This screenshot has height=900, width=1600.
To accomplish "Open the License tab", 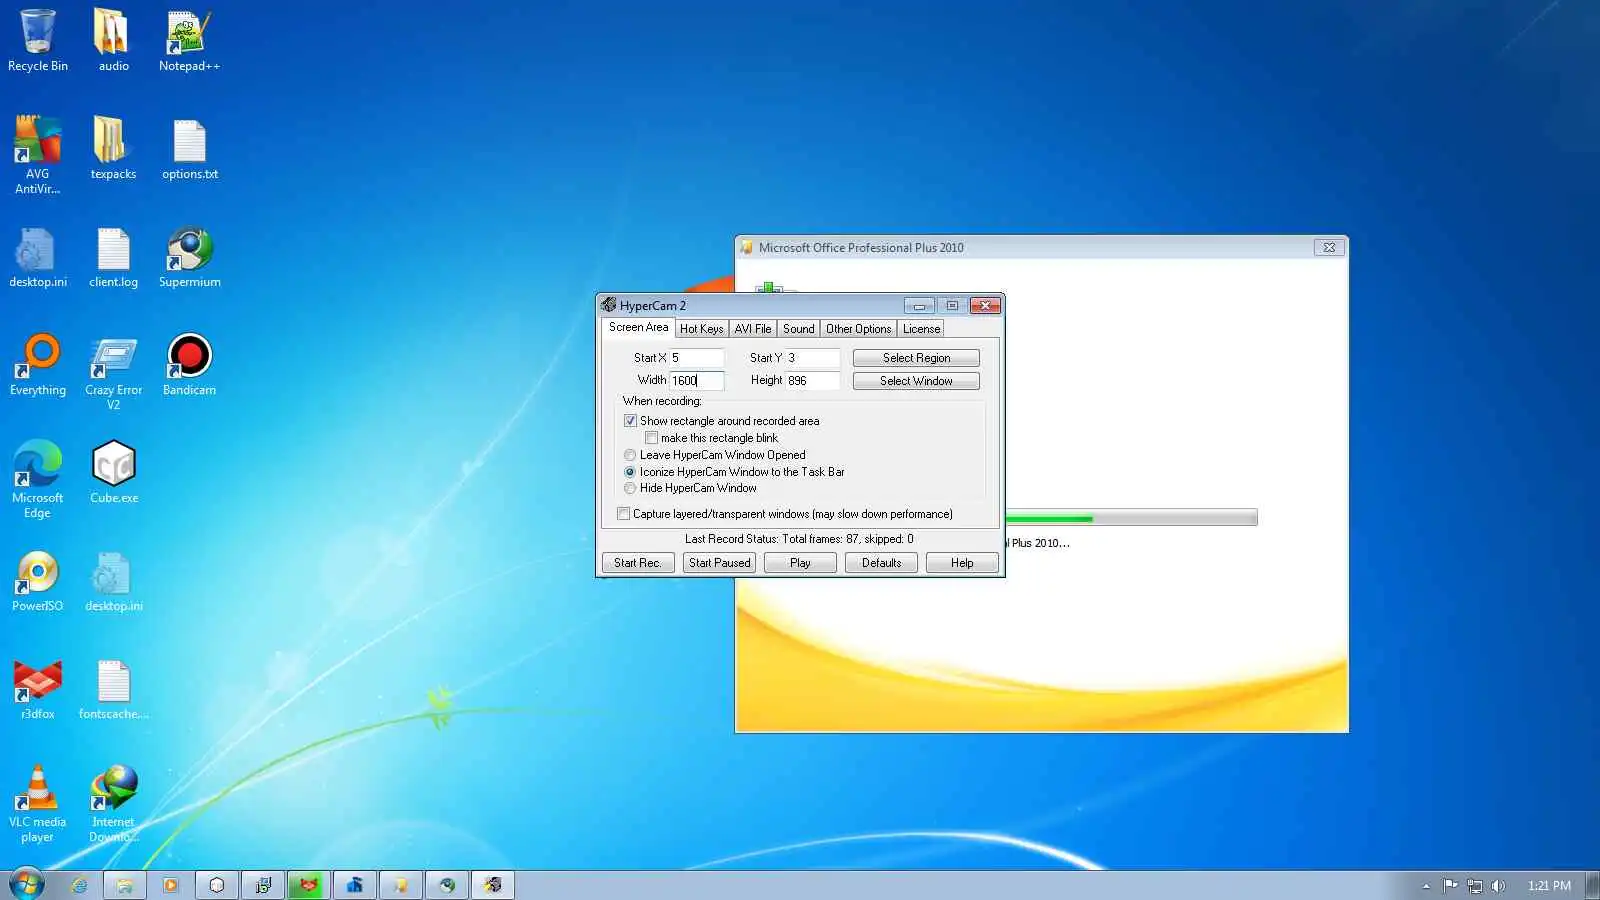I will click(921, 329).
